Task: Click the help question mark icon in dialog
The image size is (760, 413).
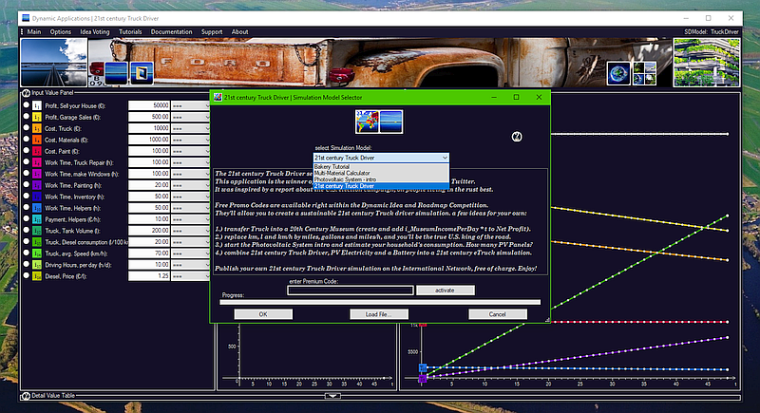Action: (x=517, y=136)
